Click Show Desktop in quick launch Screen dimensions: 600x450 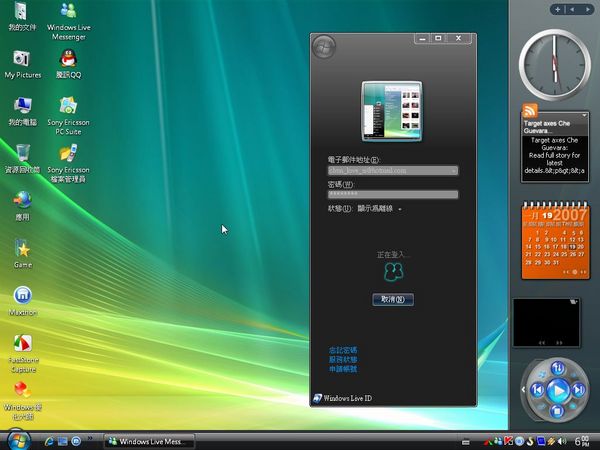tap(62, 442)
